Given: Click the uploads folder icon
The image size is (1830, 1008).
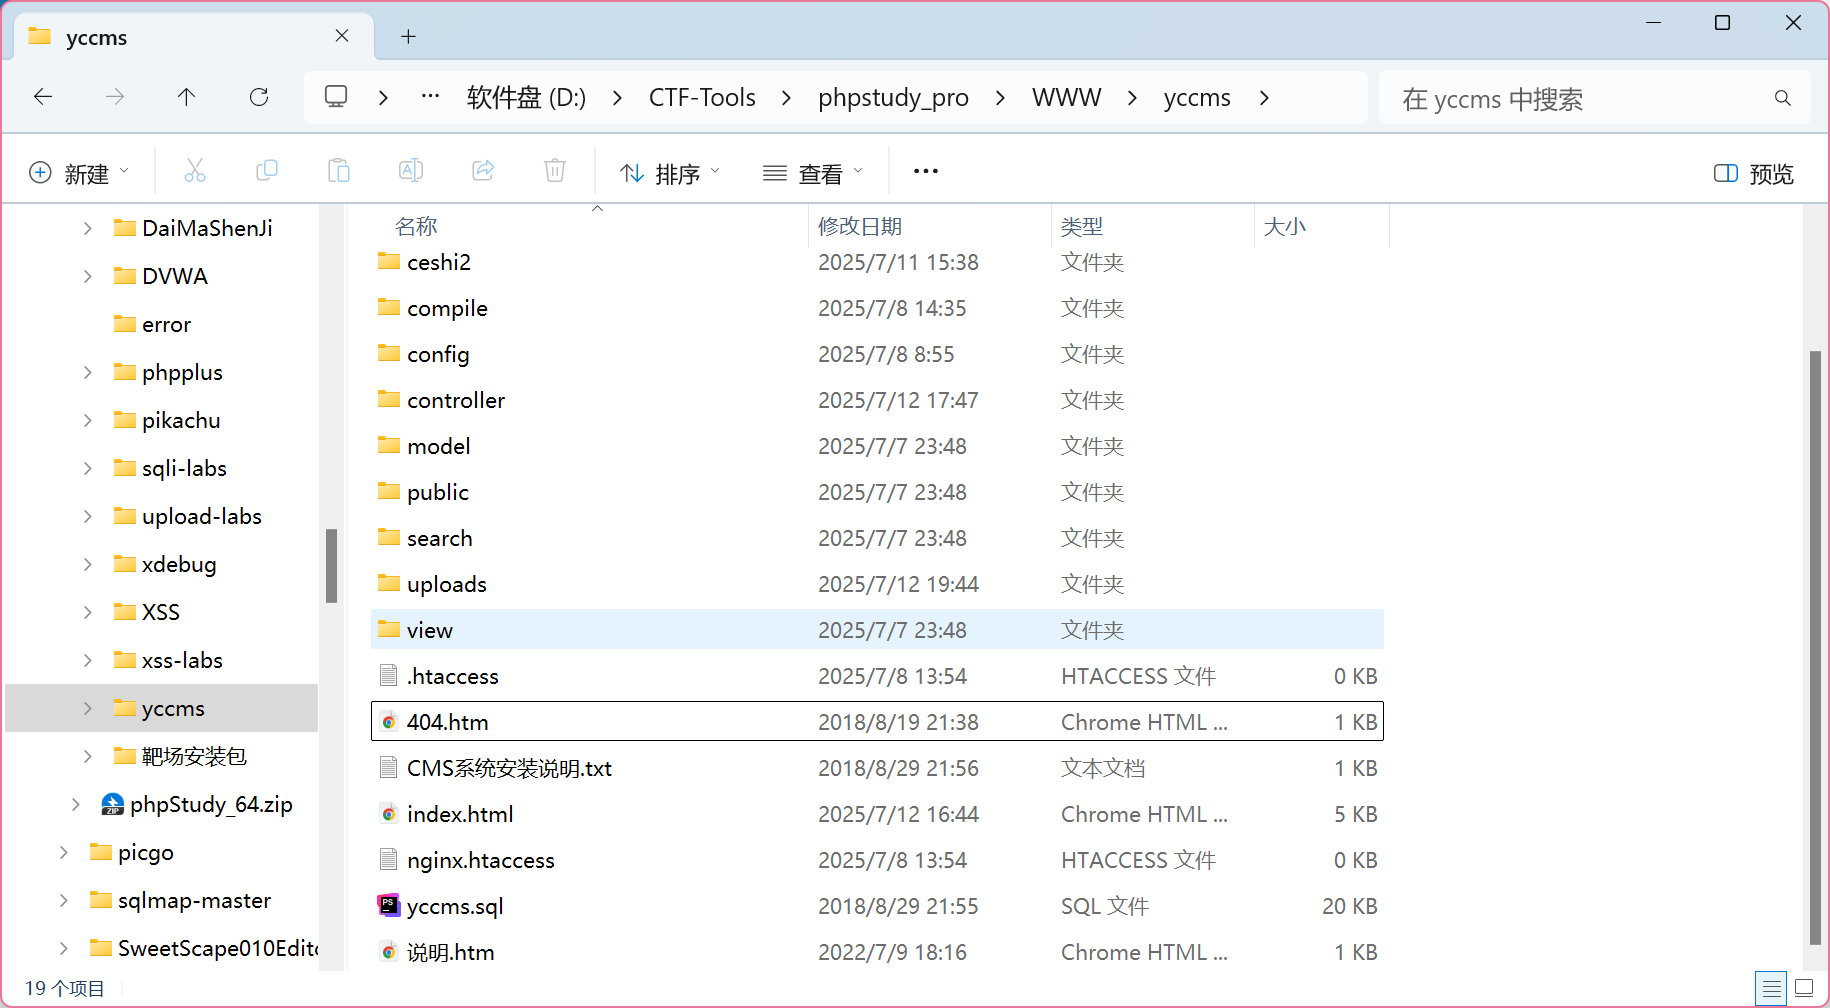Looking at the screenshot, I should pos(389,584).
